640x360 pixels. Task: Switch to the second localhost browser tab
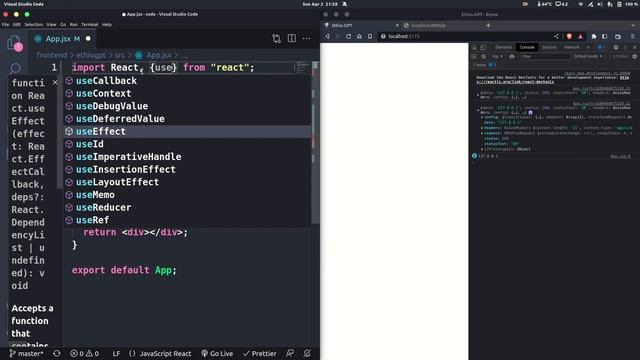[442, 25]
